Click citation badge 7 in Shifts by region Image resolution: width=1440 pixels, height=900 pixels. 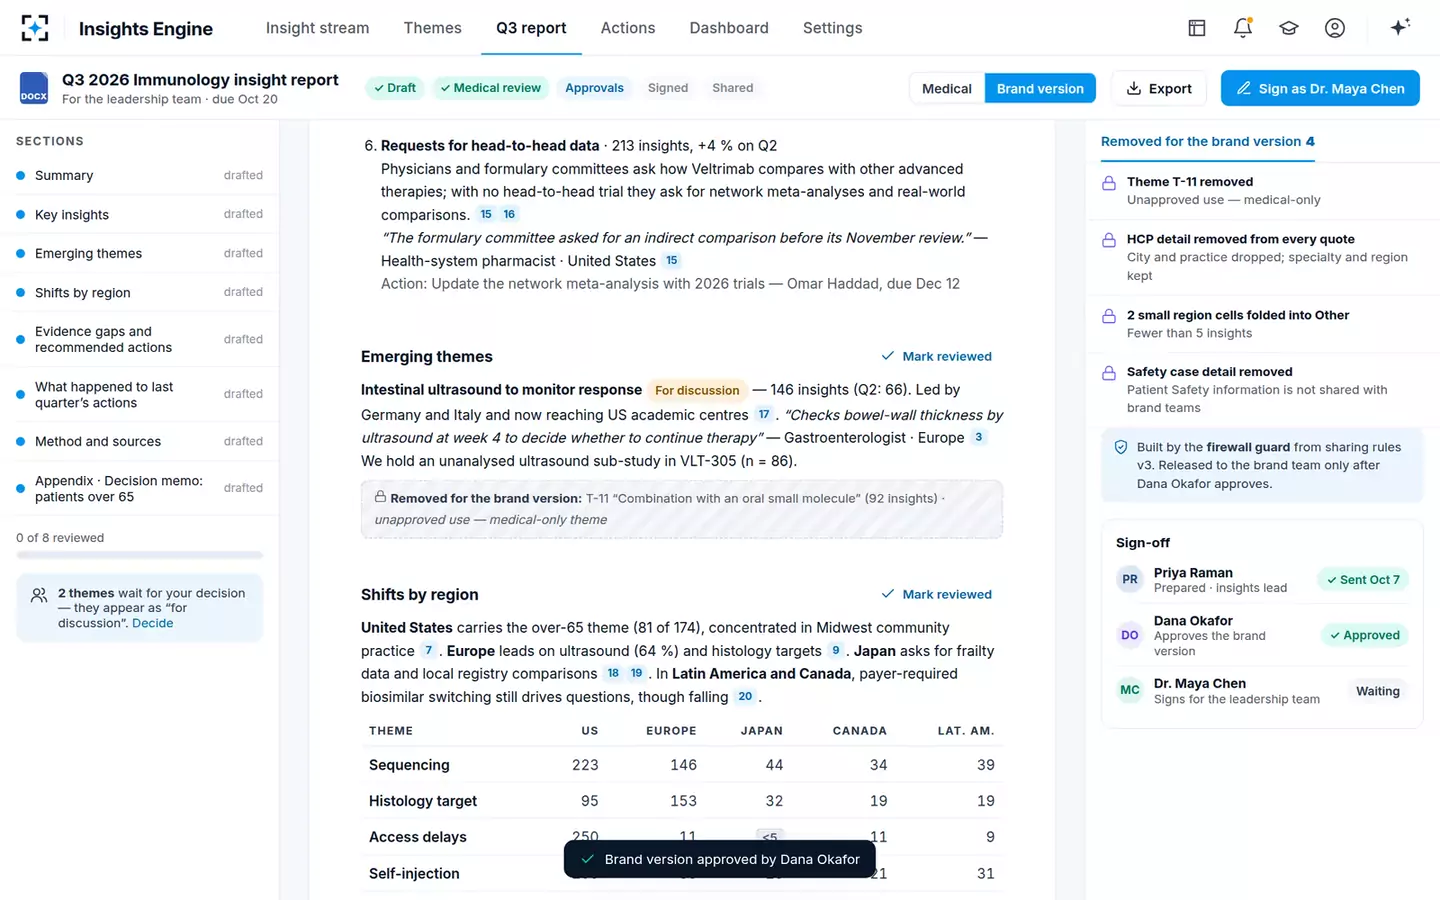(x=429, y=650)
